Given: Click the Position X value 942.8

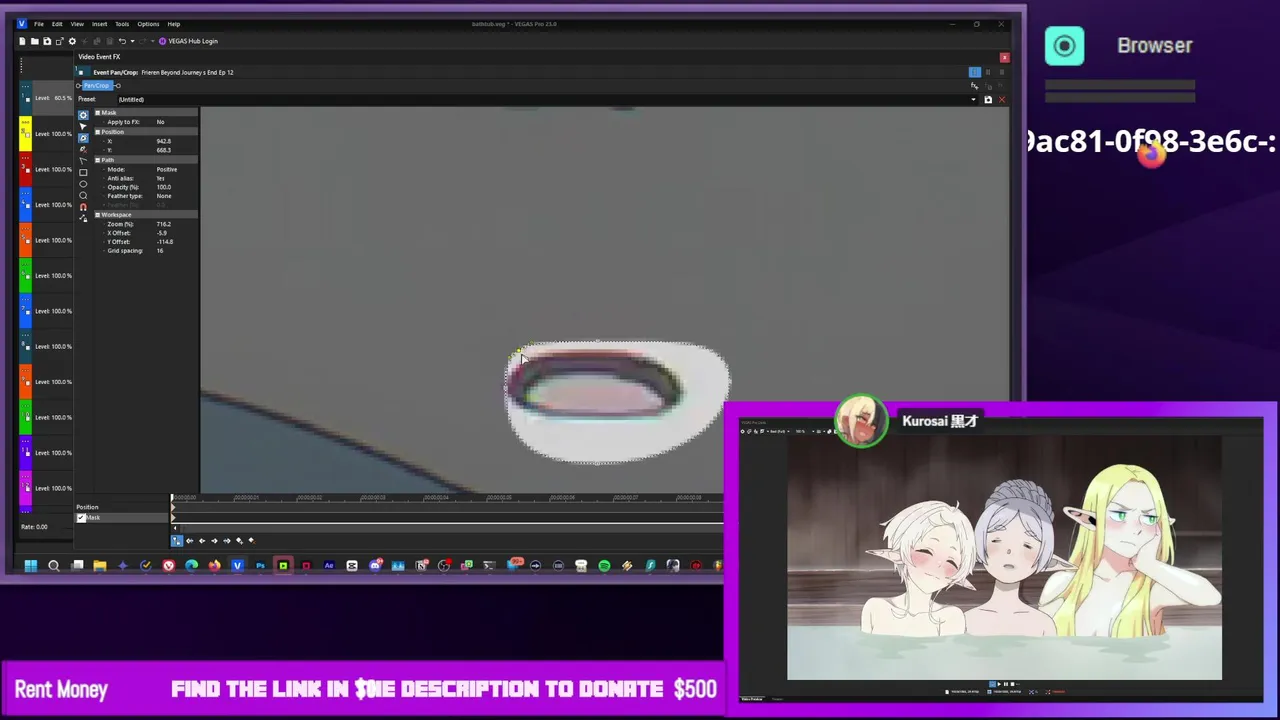Looking at the screenshot, I should click(x=164, y=141).
